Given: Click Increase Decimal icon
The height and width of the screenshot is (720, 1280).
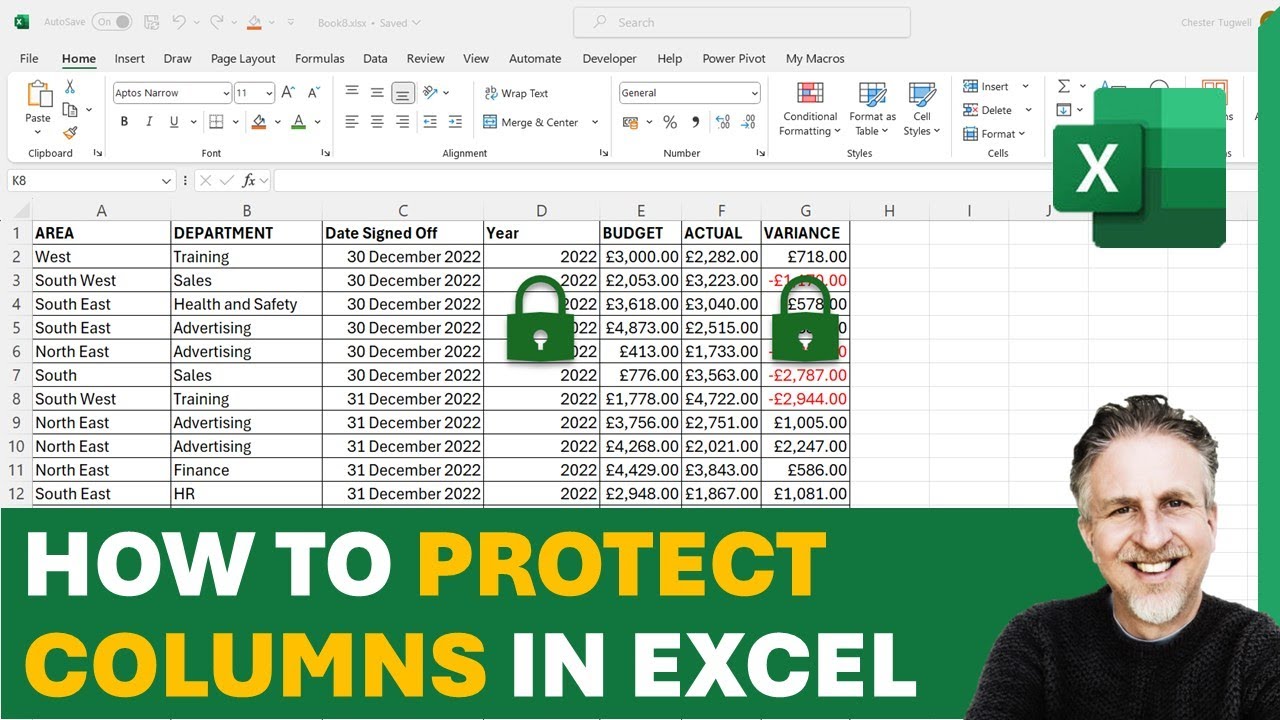Looking at the screenshot, I should point(721,122).
